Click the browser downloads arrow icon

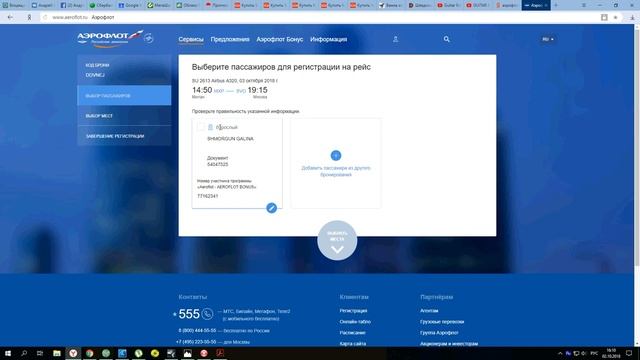pos(632,17)
